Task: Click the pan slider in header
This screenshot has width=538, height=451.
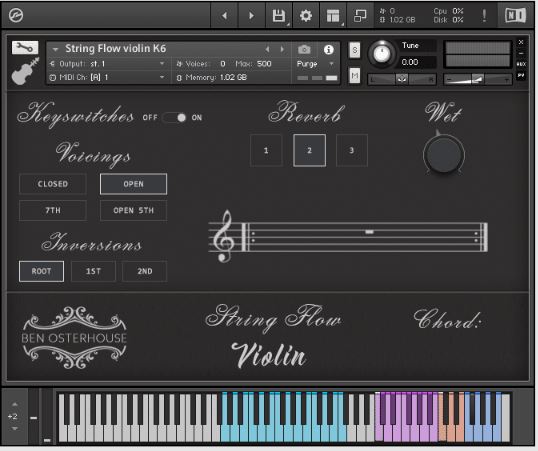Action: pyautogui.click(x=402, y=79)
